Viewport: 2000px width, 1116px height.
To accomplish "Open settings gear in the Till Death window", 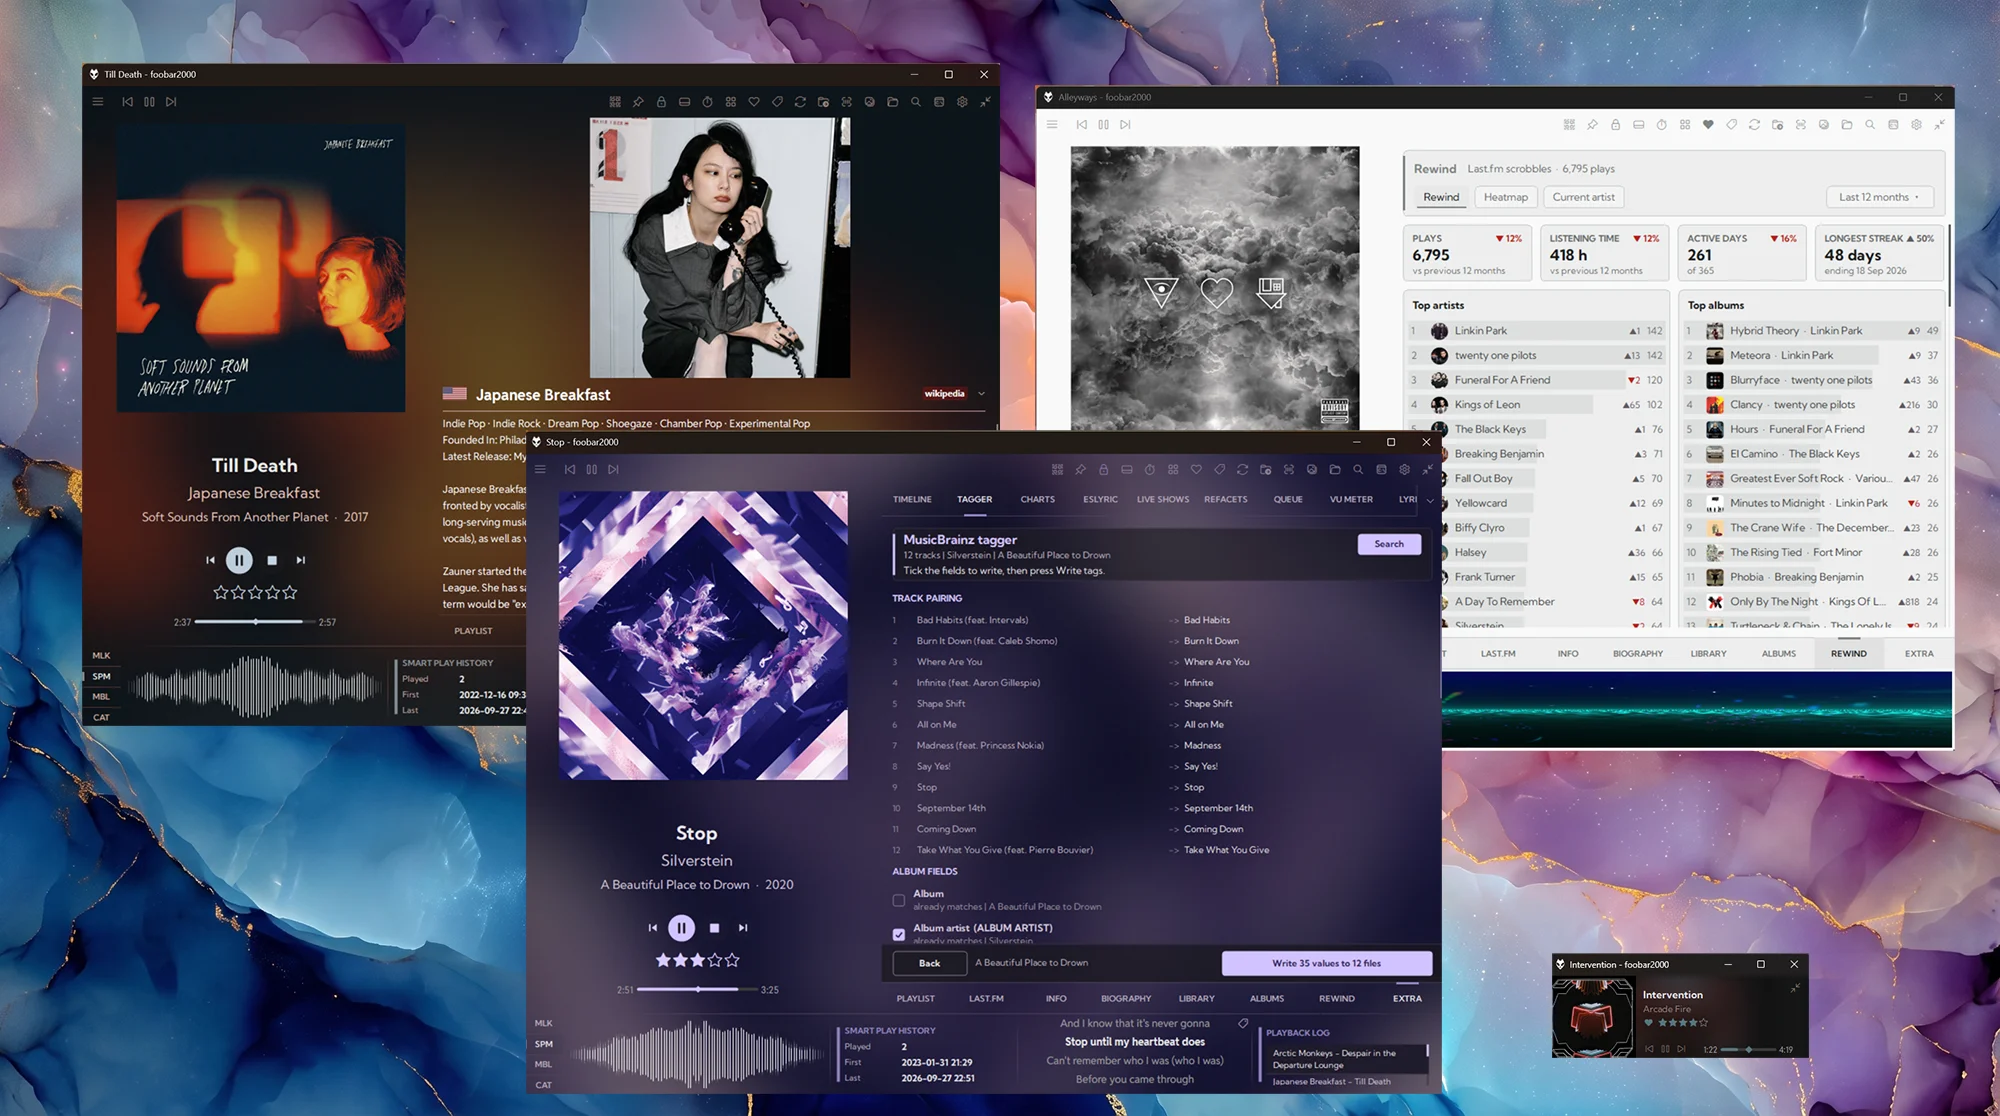I will [962, 102].
